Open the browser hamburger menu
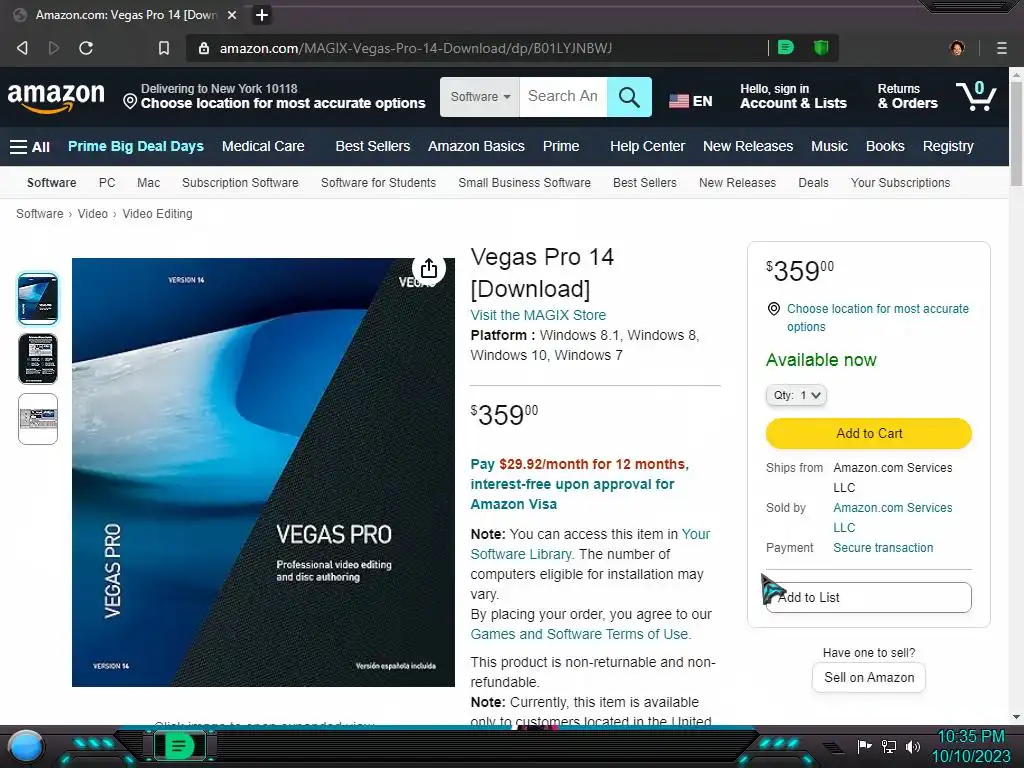Image resolution: width=1024 pixels, height=768 pixels. pyautogui.click(x=1002, y=48)
